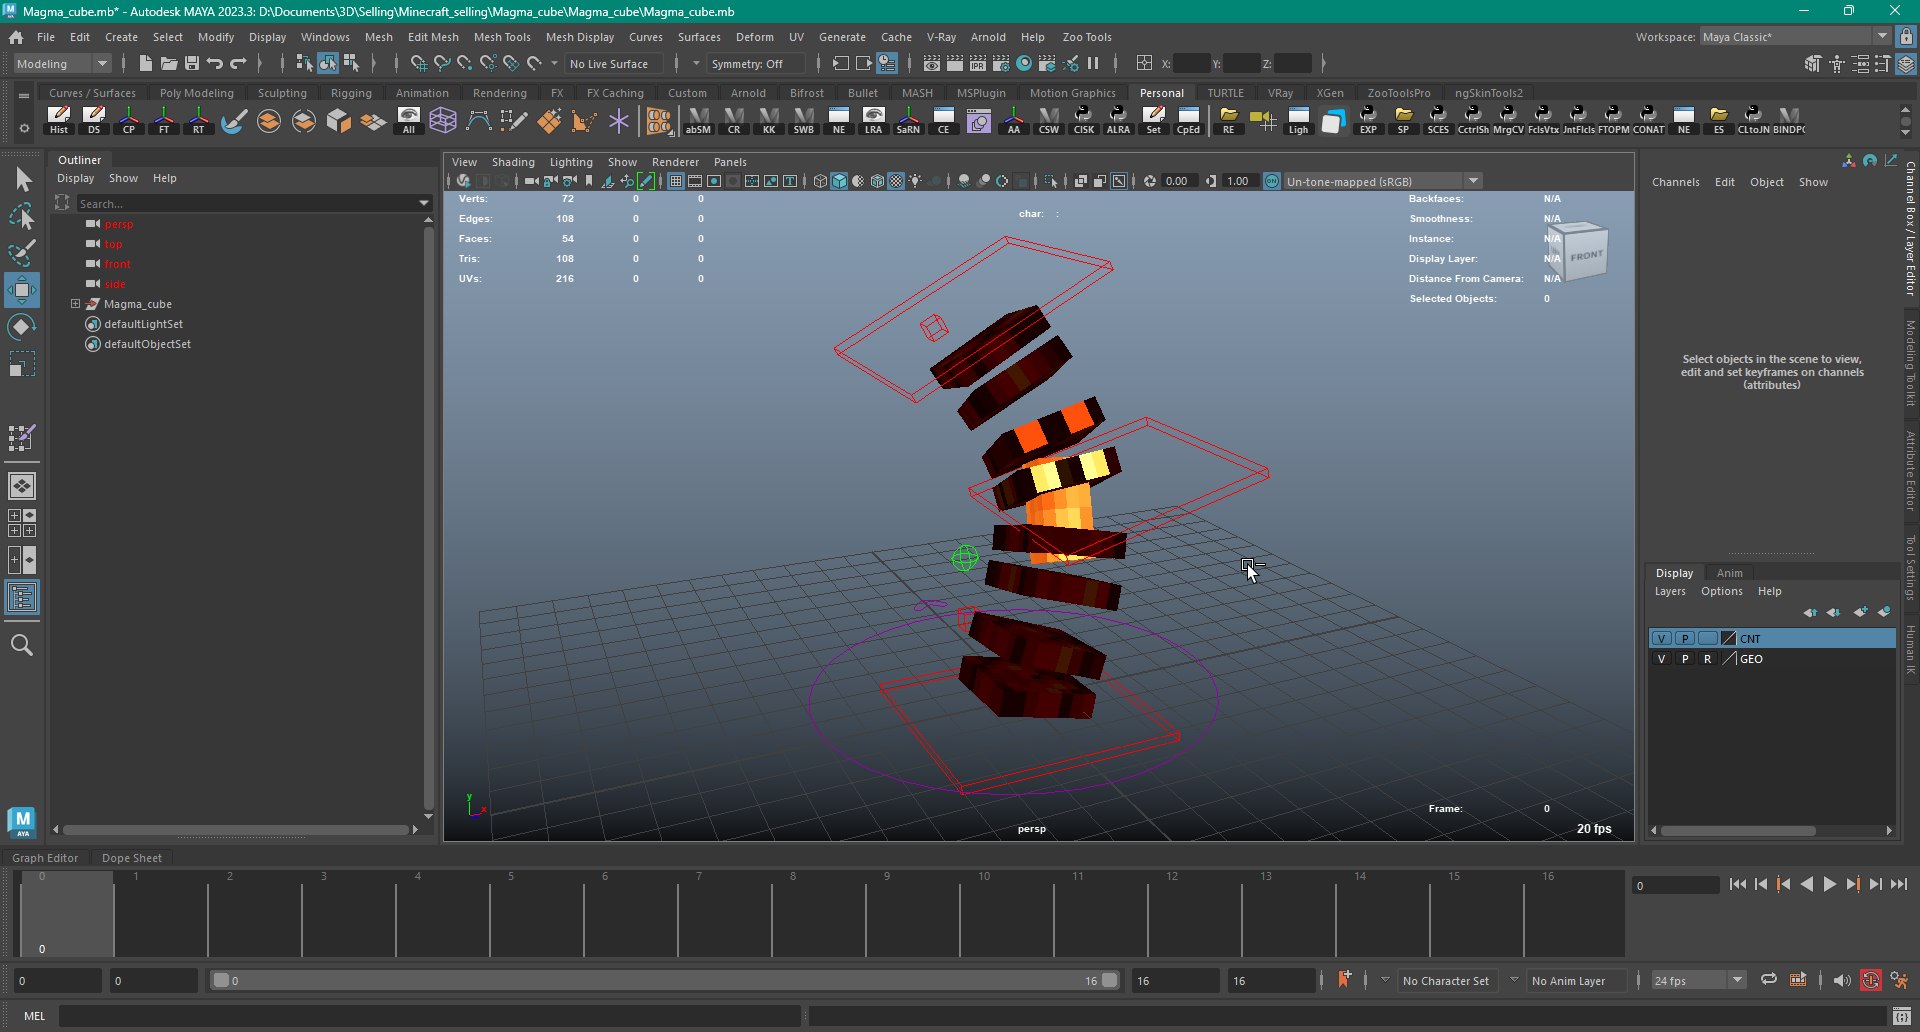1920x1032 pixels.
Task: Open the Outliner search filter dropdown arrow
Action: click(x=424, y=203)
